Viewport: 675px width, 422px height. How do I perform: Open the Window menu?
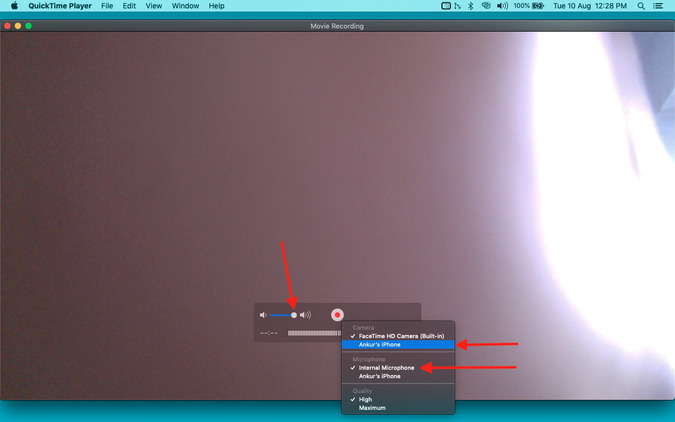point(185,6)
